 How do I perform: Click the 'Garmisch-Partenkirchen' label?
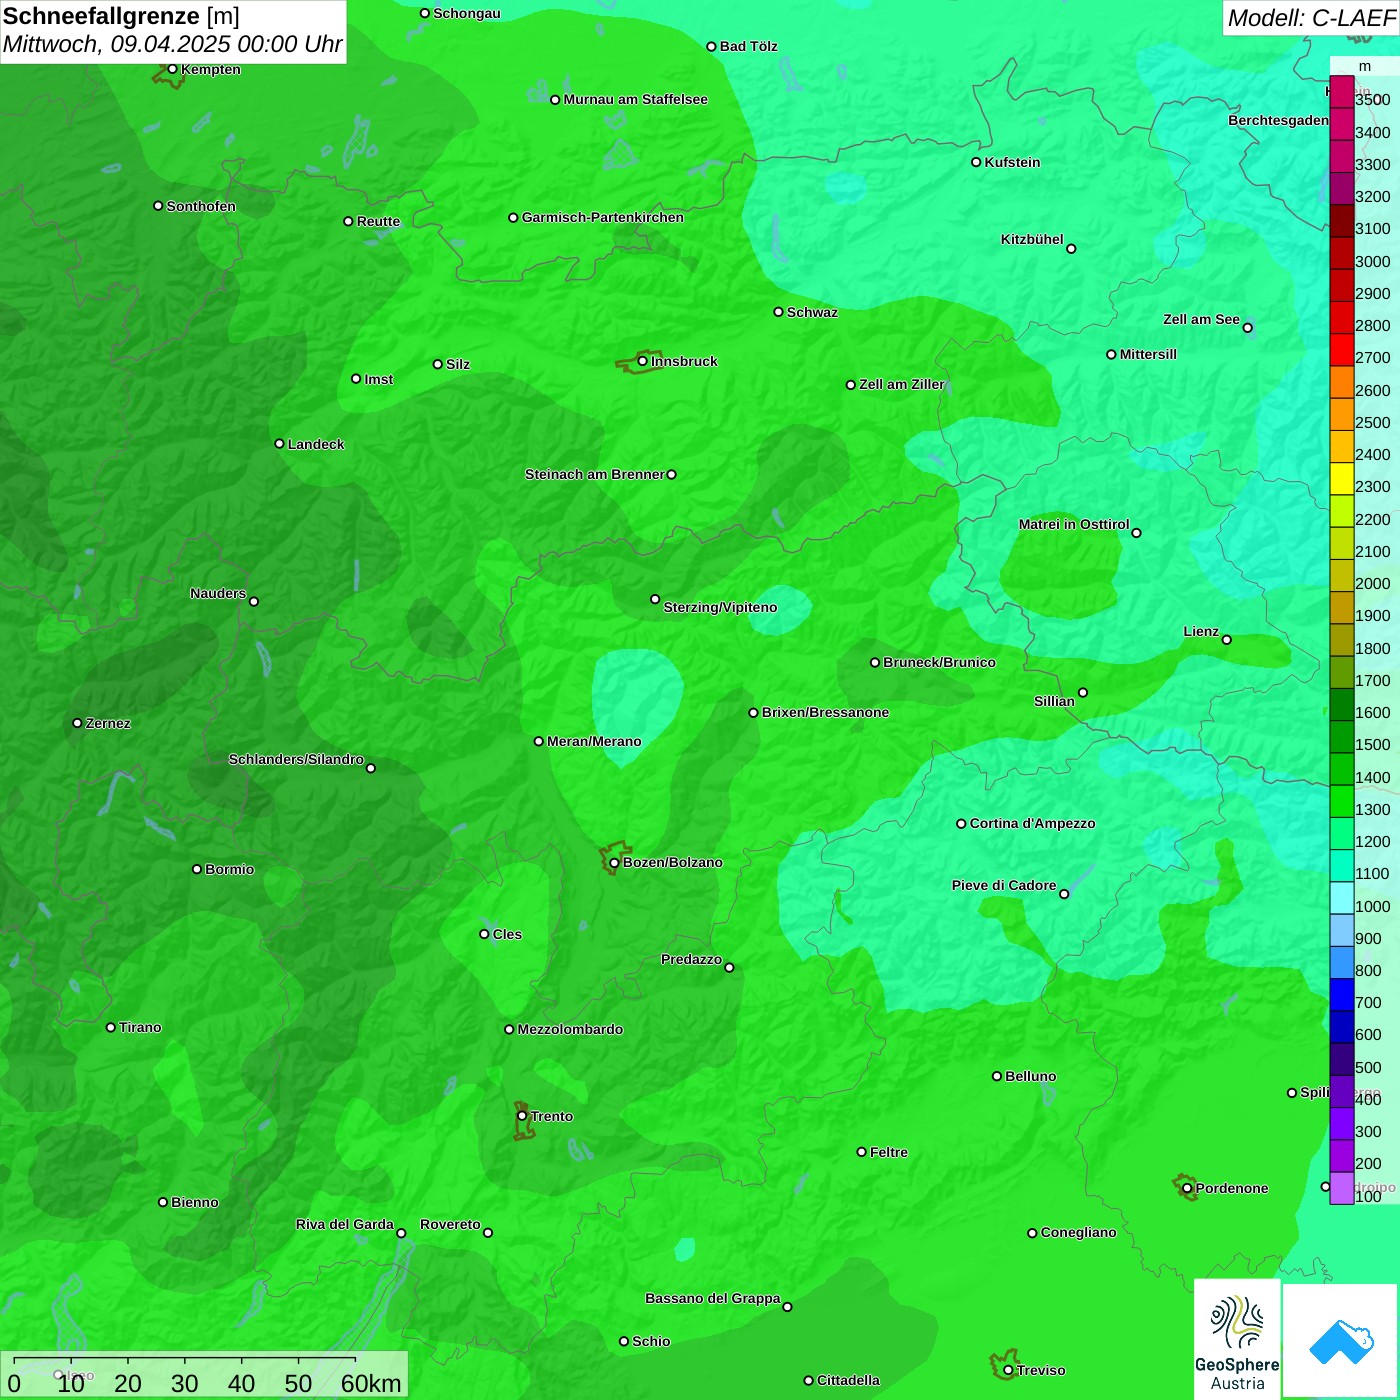[603, 217]
